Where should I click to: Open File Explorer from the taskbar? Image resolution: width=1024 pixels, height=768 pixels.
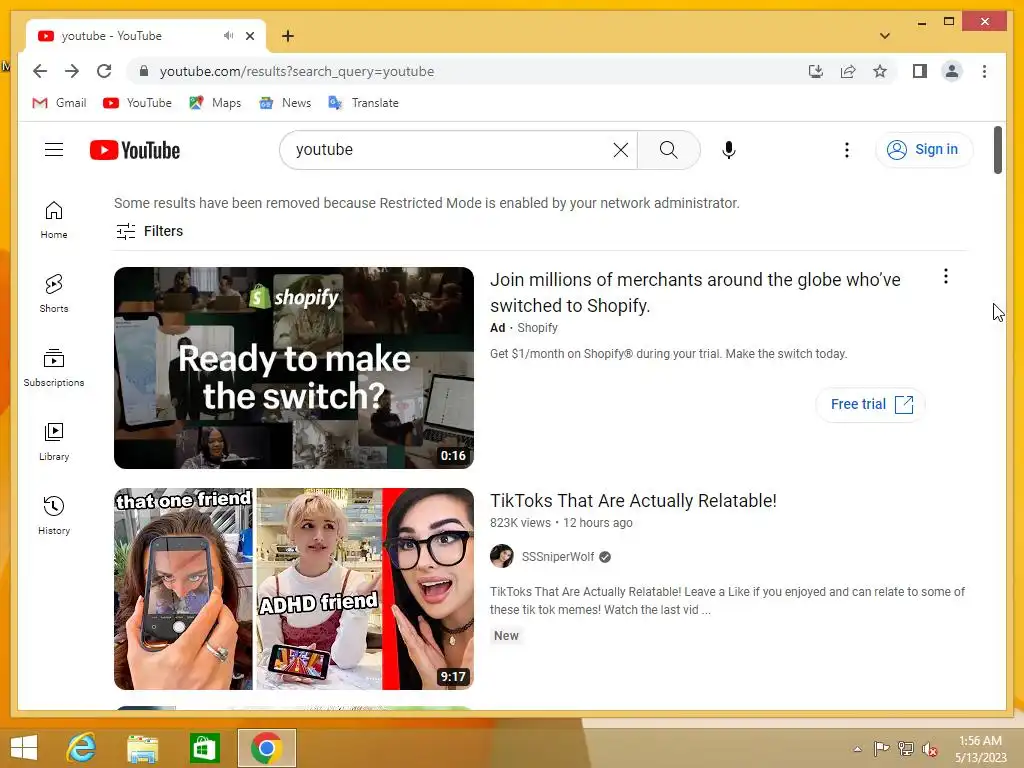coord(143,748)
